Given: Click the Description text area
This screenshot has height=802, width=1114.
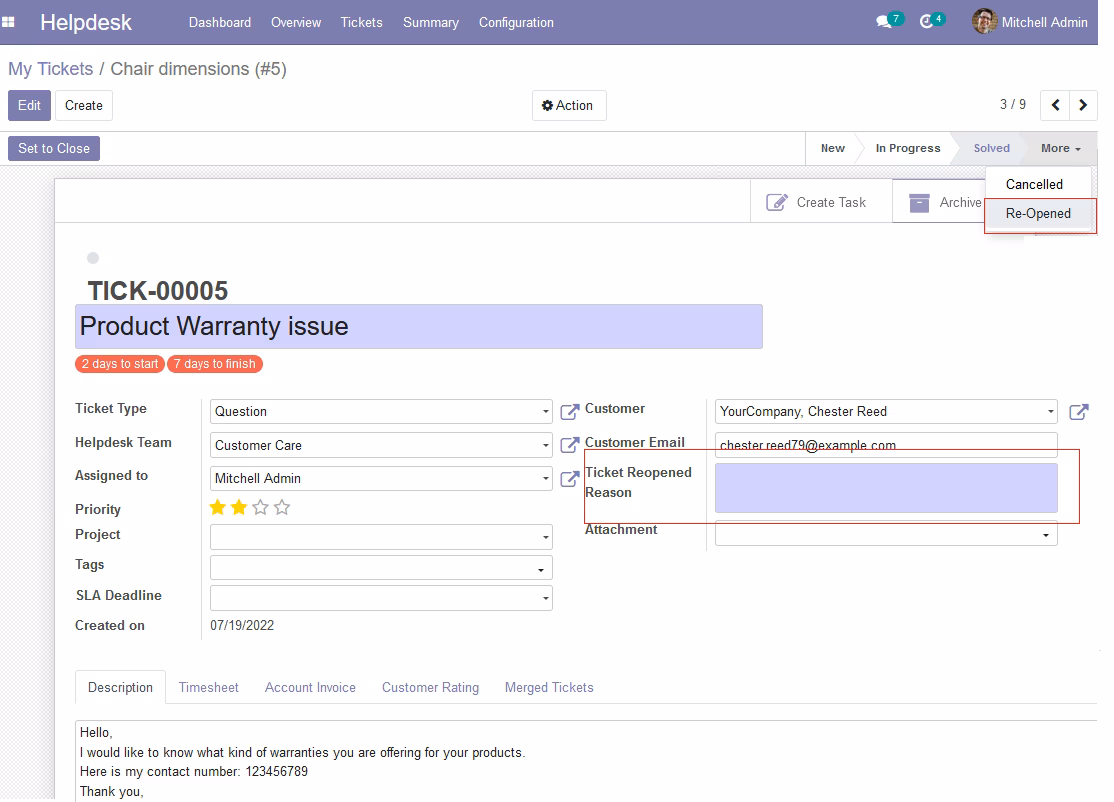Looking at the screenshot, I should 586,761.
